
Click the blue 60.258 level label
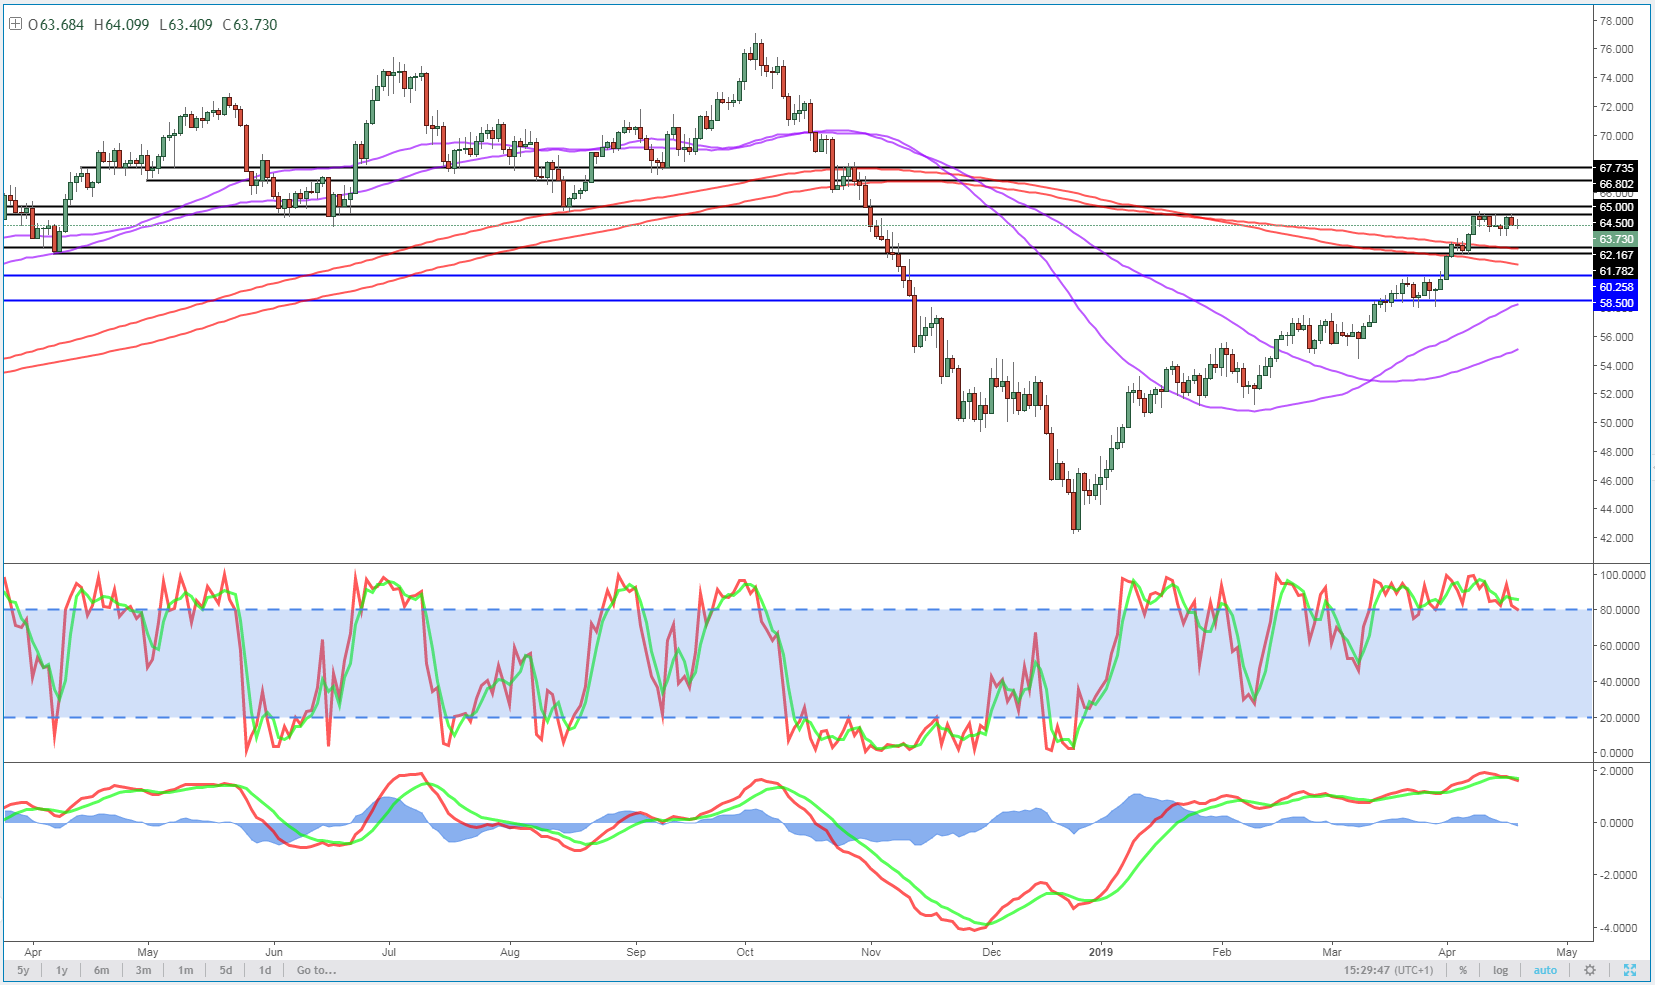(1616, 287)
